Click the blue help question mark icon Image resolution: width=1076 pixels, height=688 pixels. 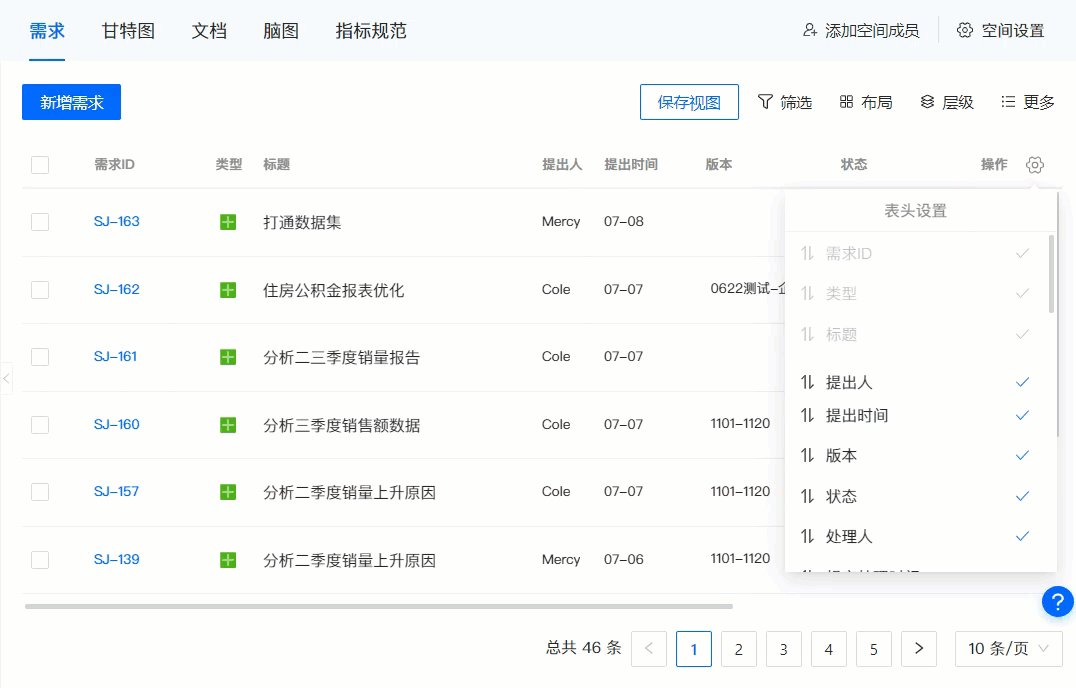pos(1057,601)
